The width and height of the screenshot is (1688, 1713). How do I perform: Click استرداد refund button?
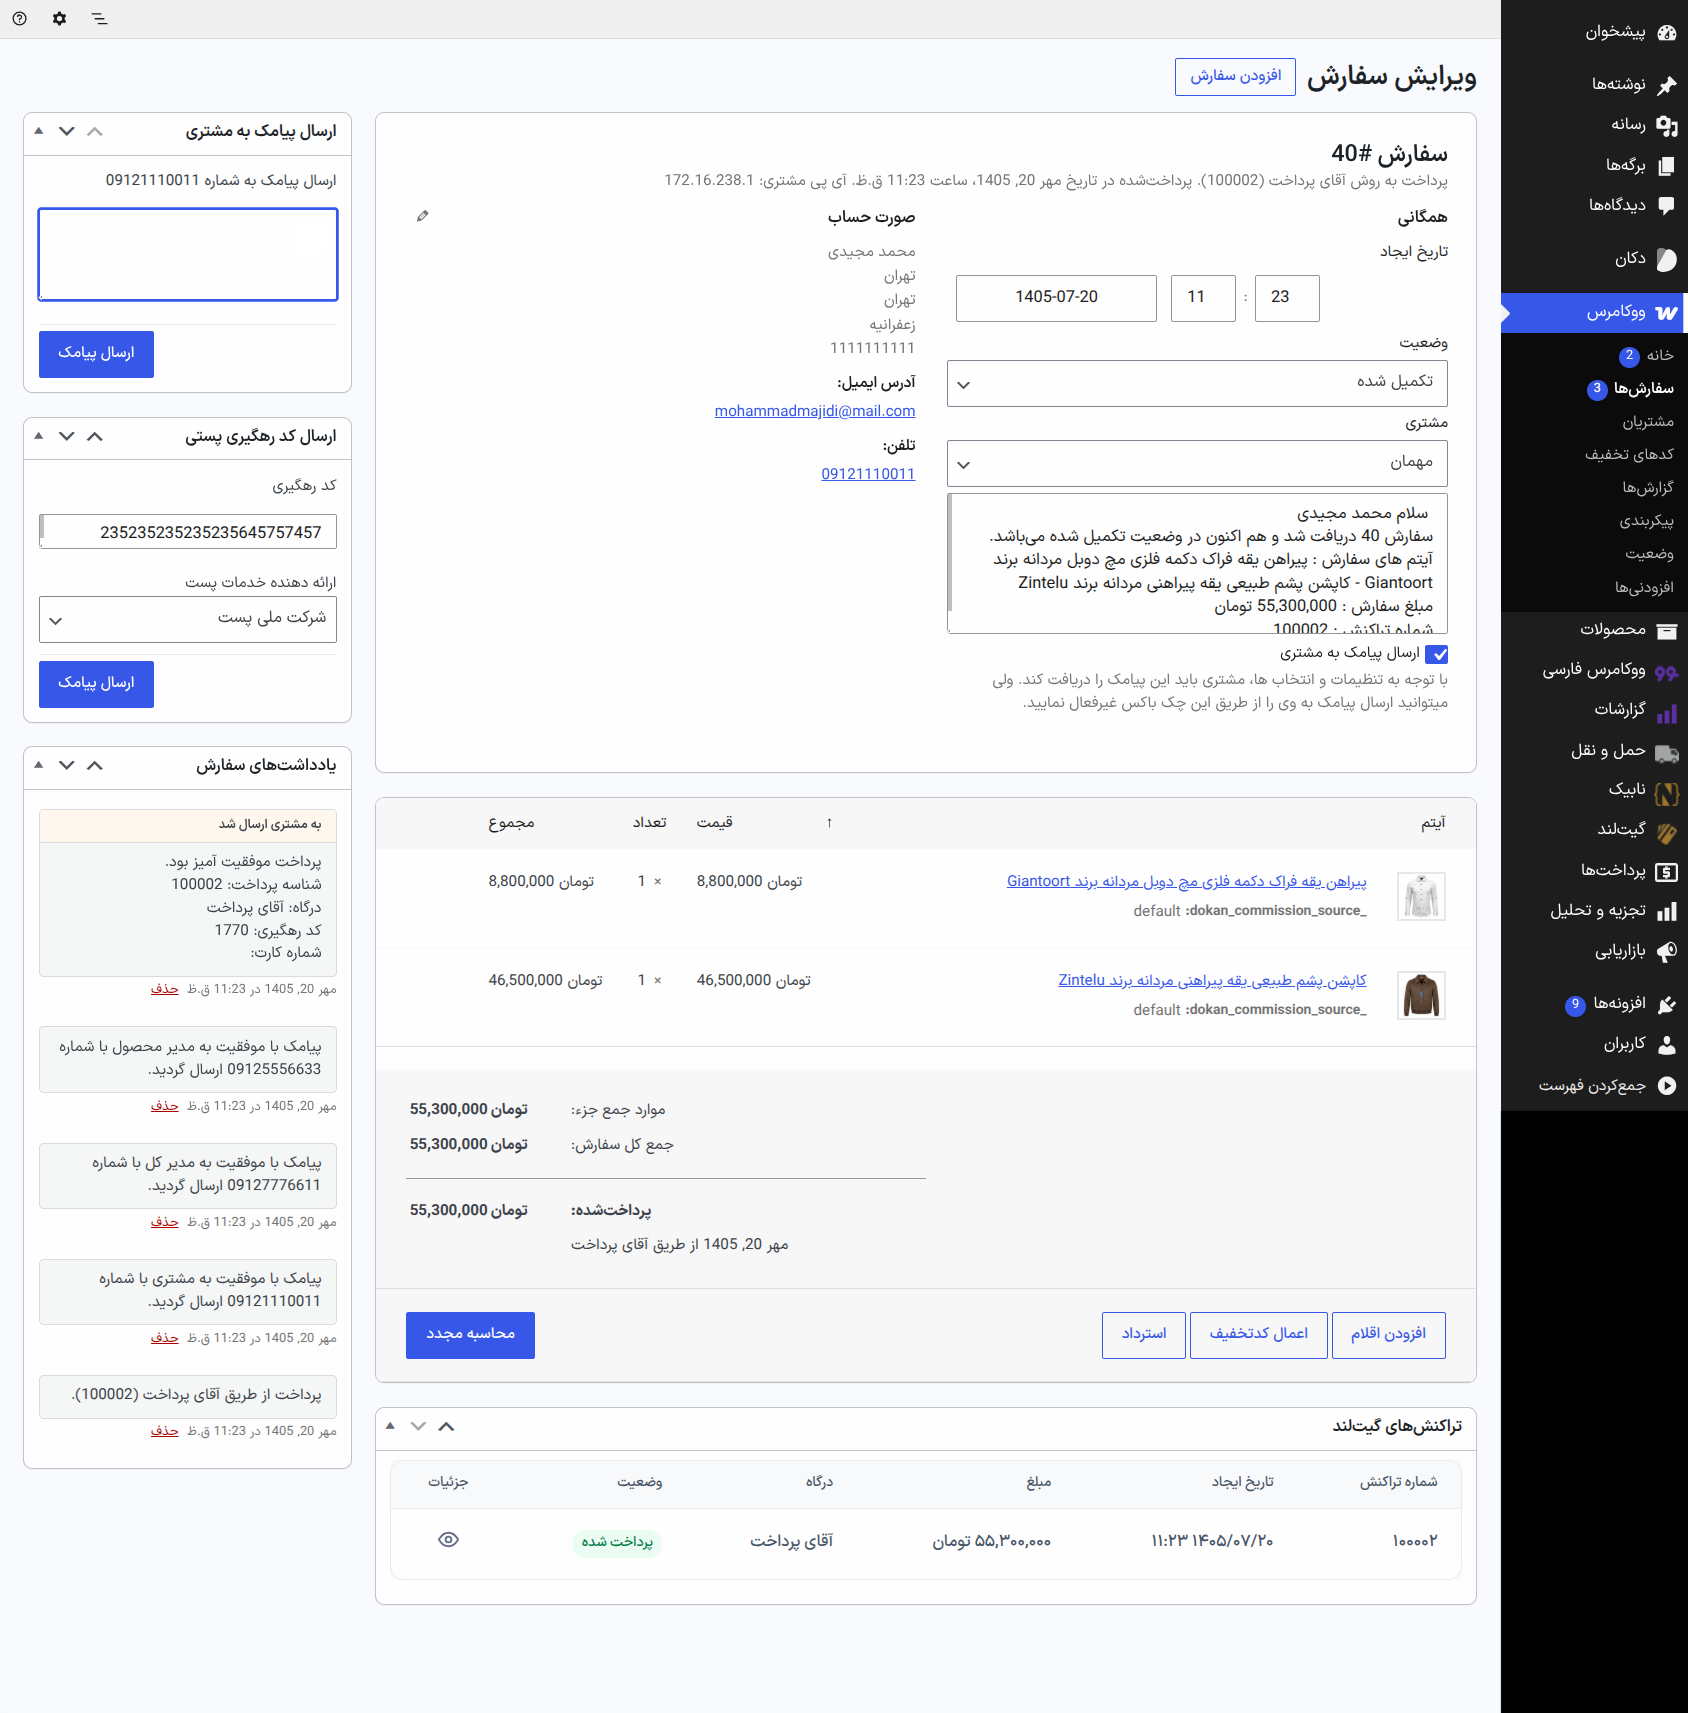tap(1144, 1335)
